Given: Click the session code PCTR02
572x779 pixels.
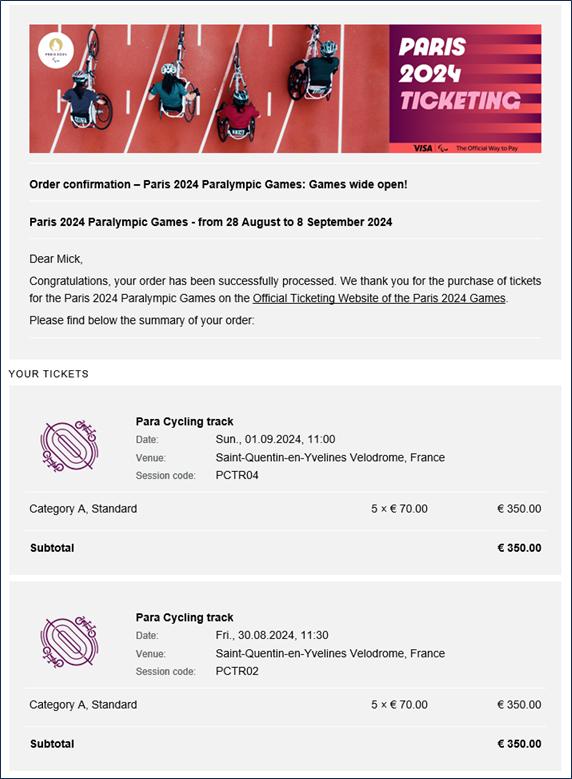Looking at the screenshot, I should point(237,671).
